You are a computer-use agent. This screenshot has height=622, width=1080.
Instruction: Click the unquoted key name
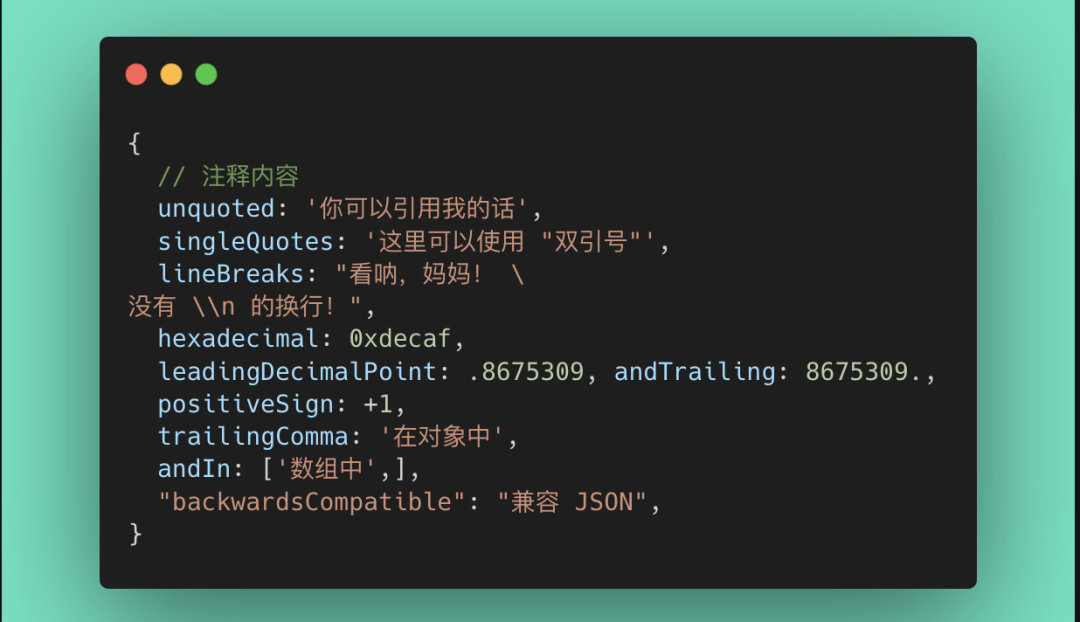tap(215, 209)
